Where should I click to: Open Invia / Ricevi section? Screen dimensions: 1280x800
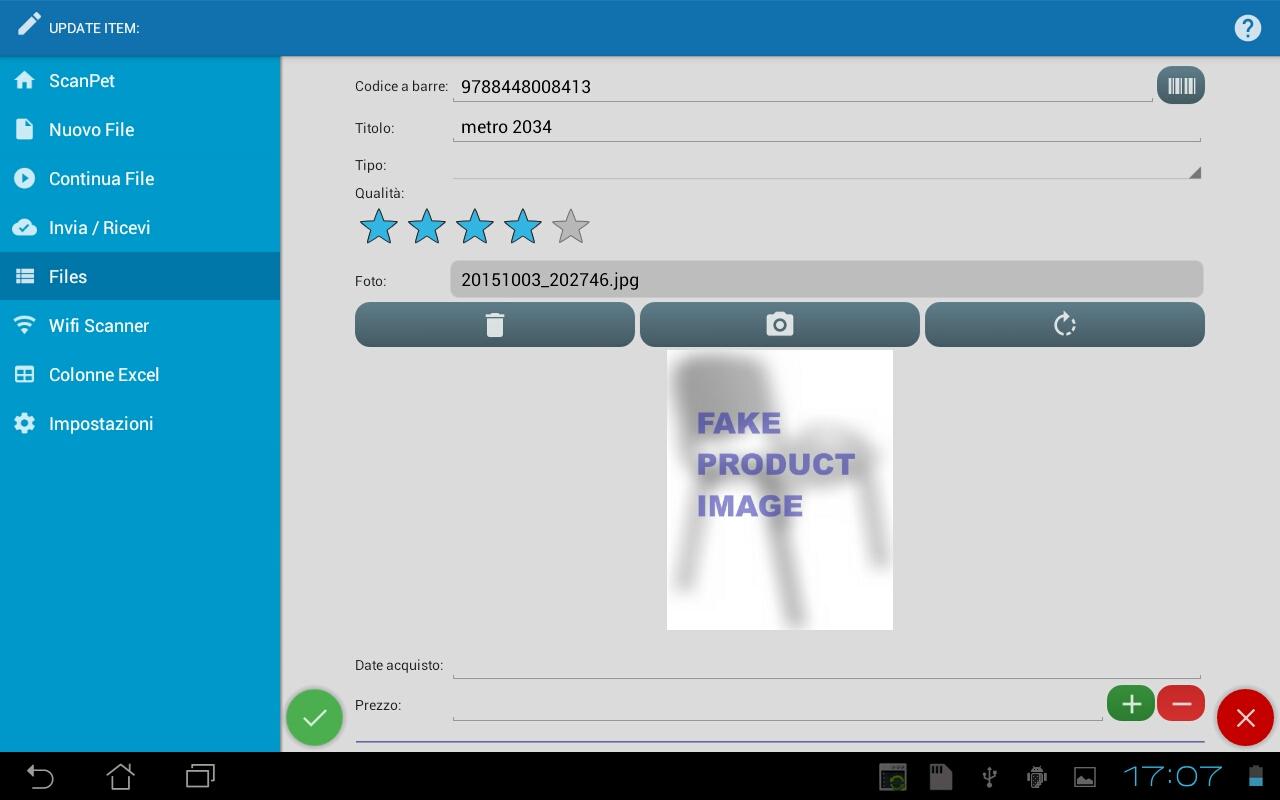click(140, 227)
